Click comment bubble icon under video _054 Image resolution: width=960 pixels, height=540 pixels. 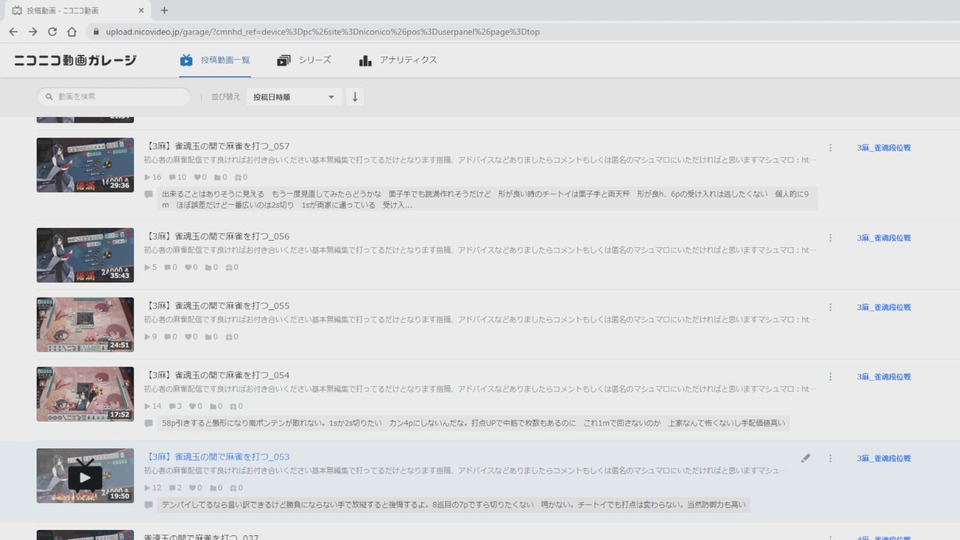click(149, 423)
